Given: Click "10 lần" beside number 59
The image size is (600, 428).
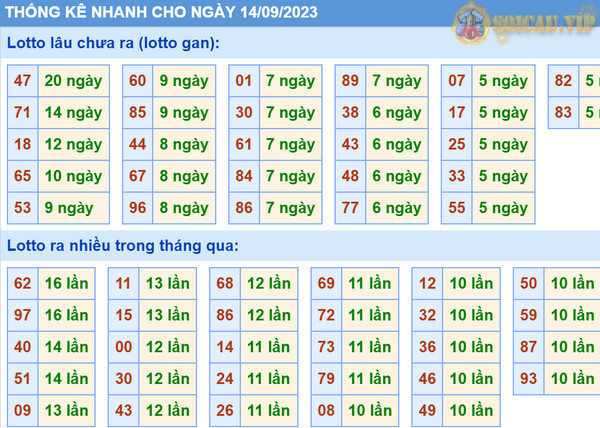Looking at the screenshot, I should [x=572, y=315].
